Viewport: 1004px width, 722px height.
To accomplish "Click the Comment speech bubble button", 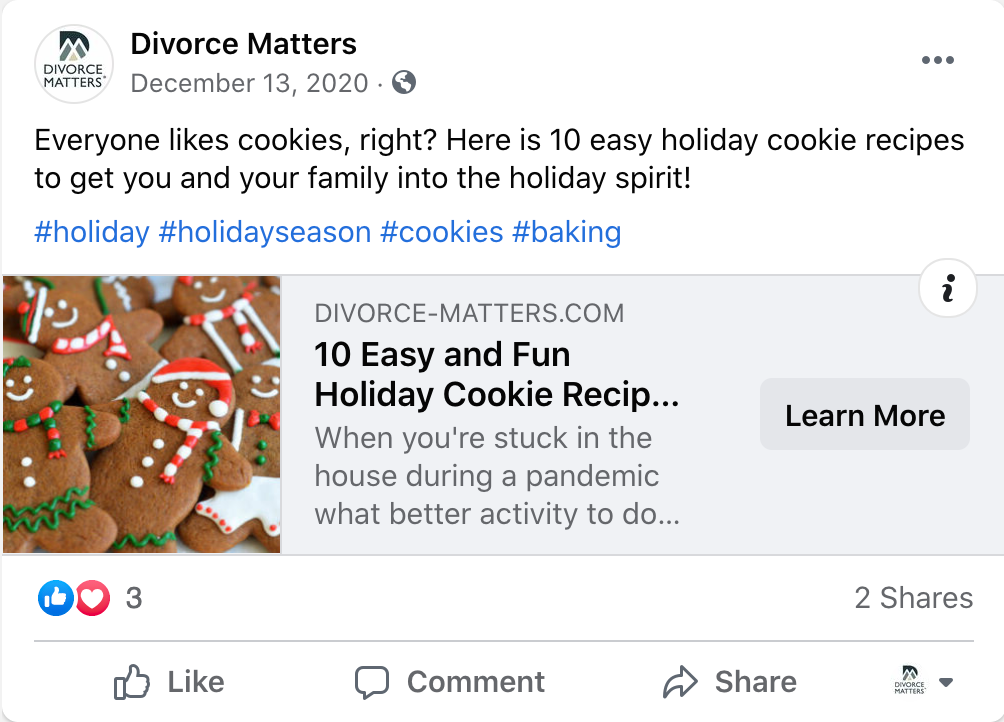I will (450, 683).
